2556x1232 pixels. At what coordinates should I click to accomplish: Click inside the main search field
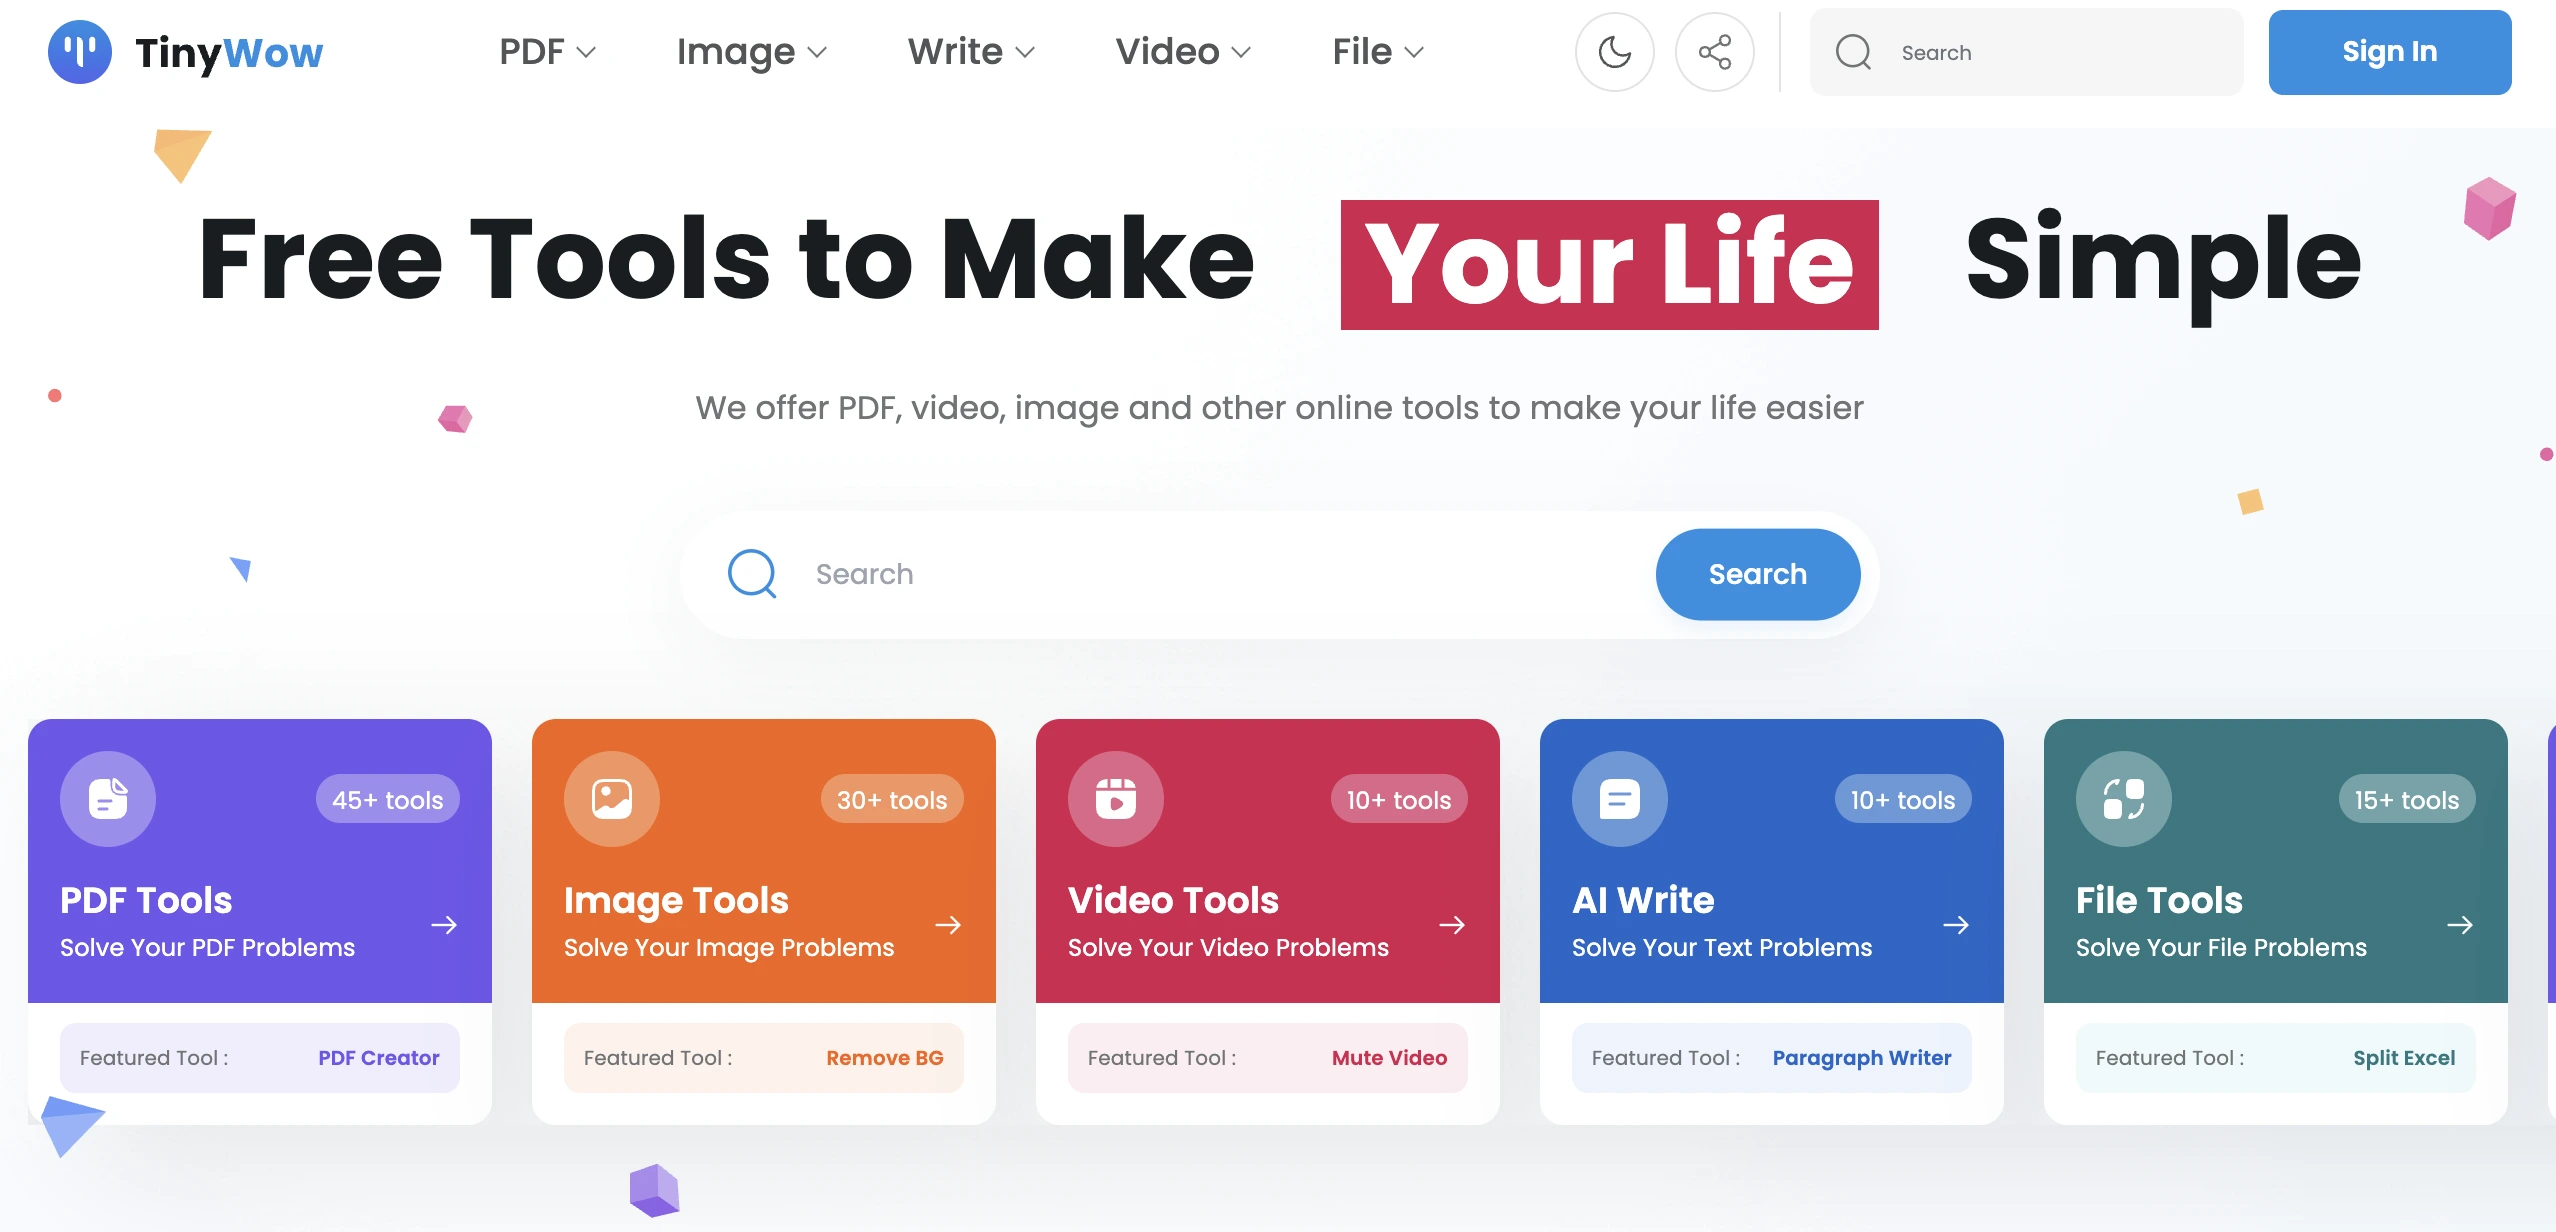pyautogui.click(x=1100, y=574)
